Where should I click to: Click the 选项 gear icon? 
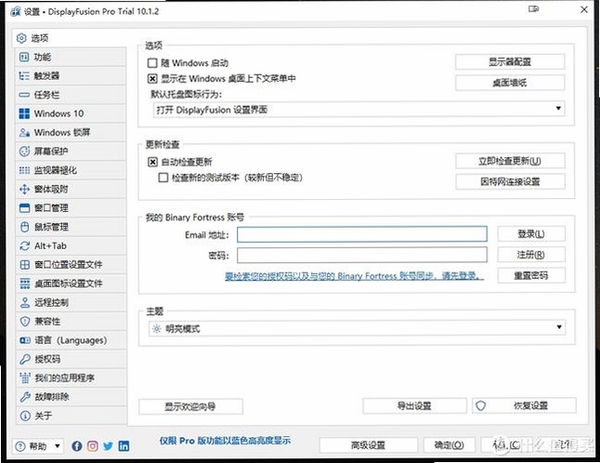21,38
